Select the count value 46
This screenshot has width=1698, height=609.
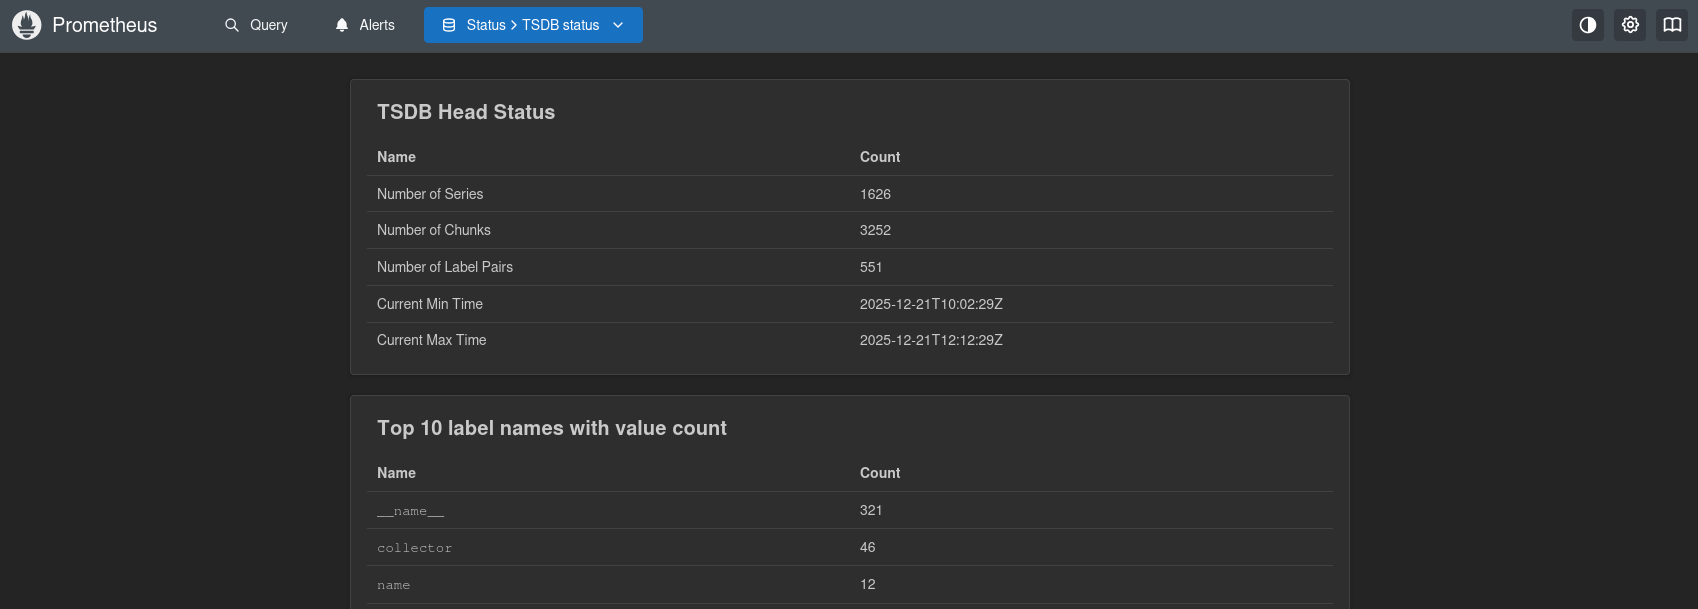click(868, 547)
